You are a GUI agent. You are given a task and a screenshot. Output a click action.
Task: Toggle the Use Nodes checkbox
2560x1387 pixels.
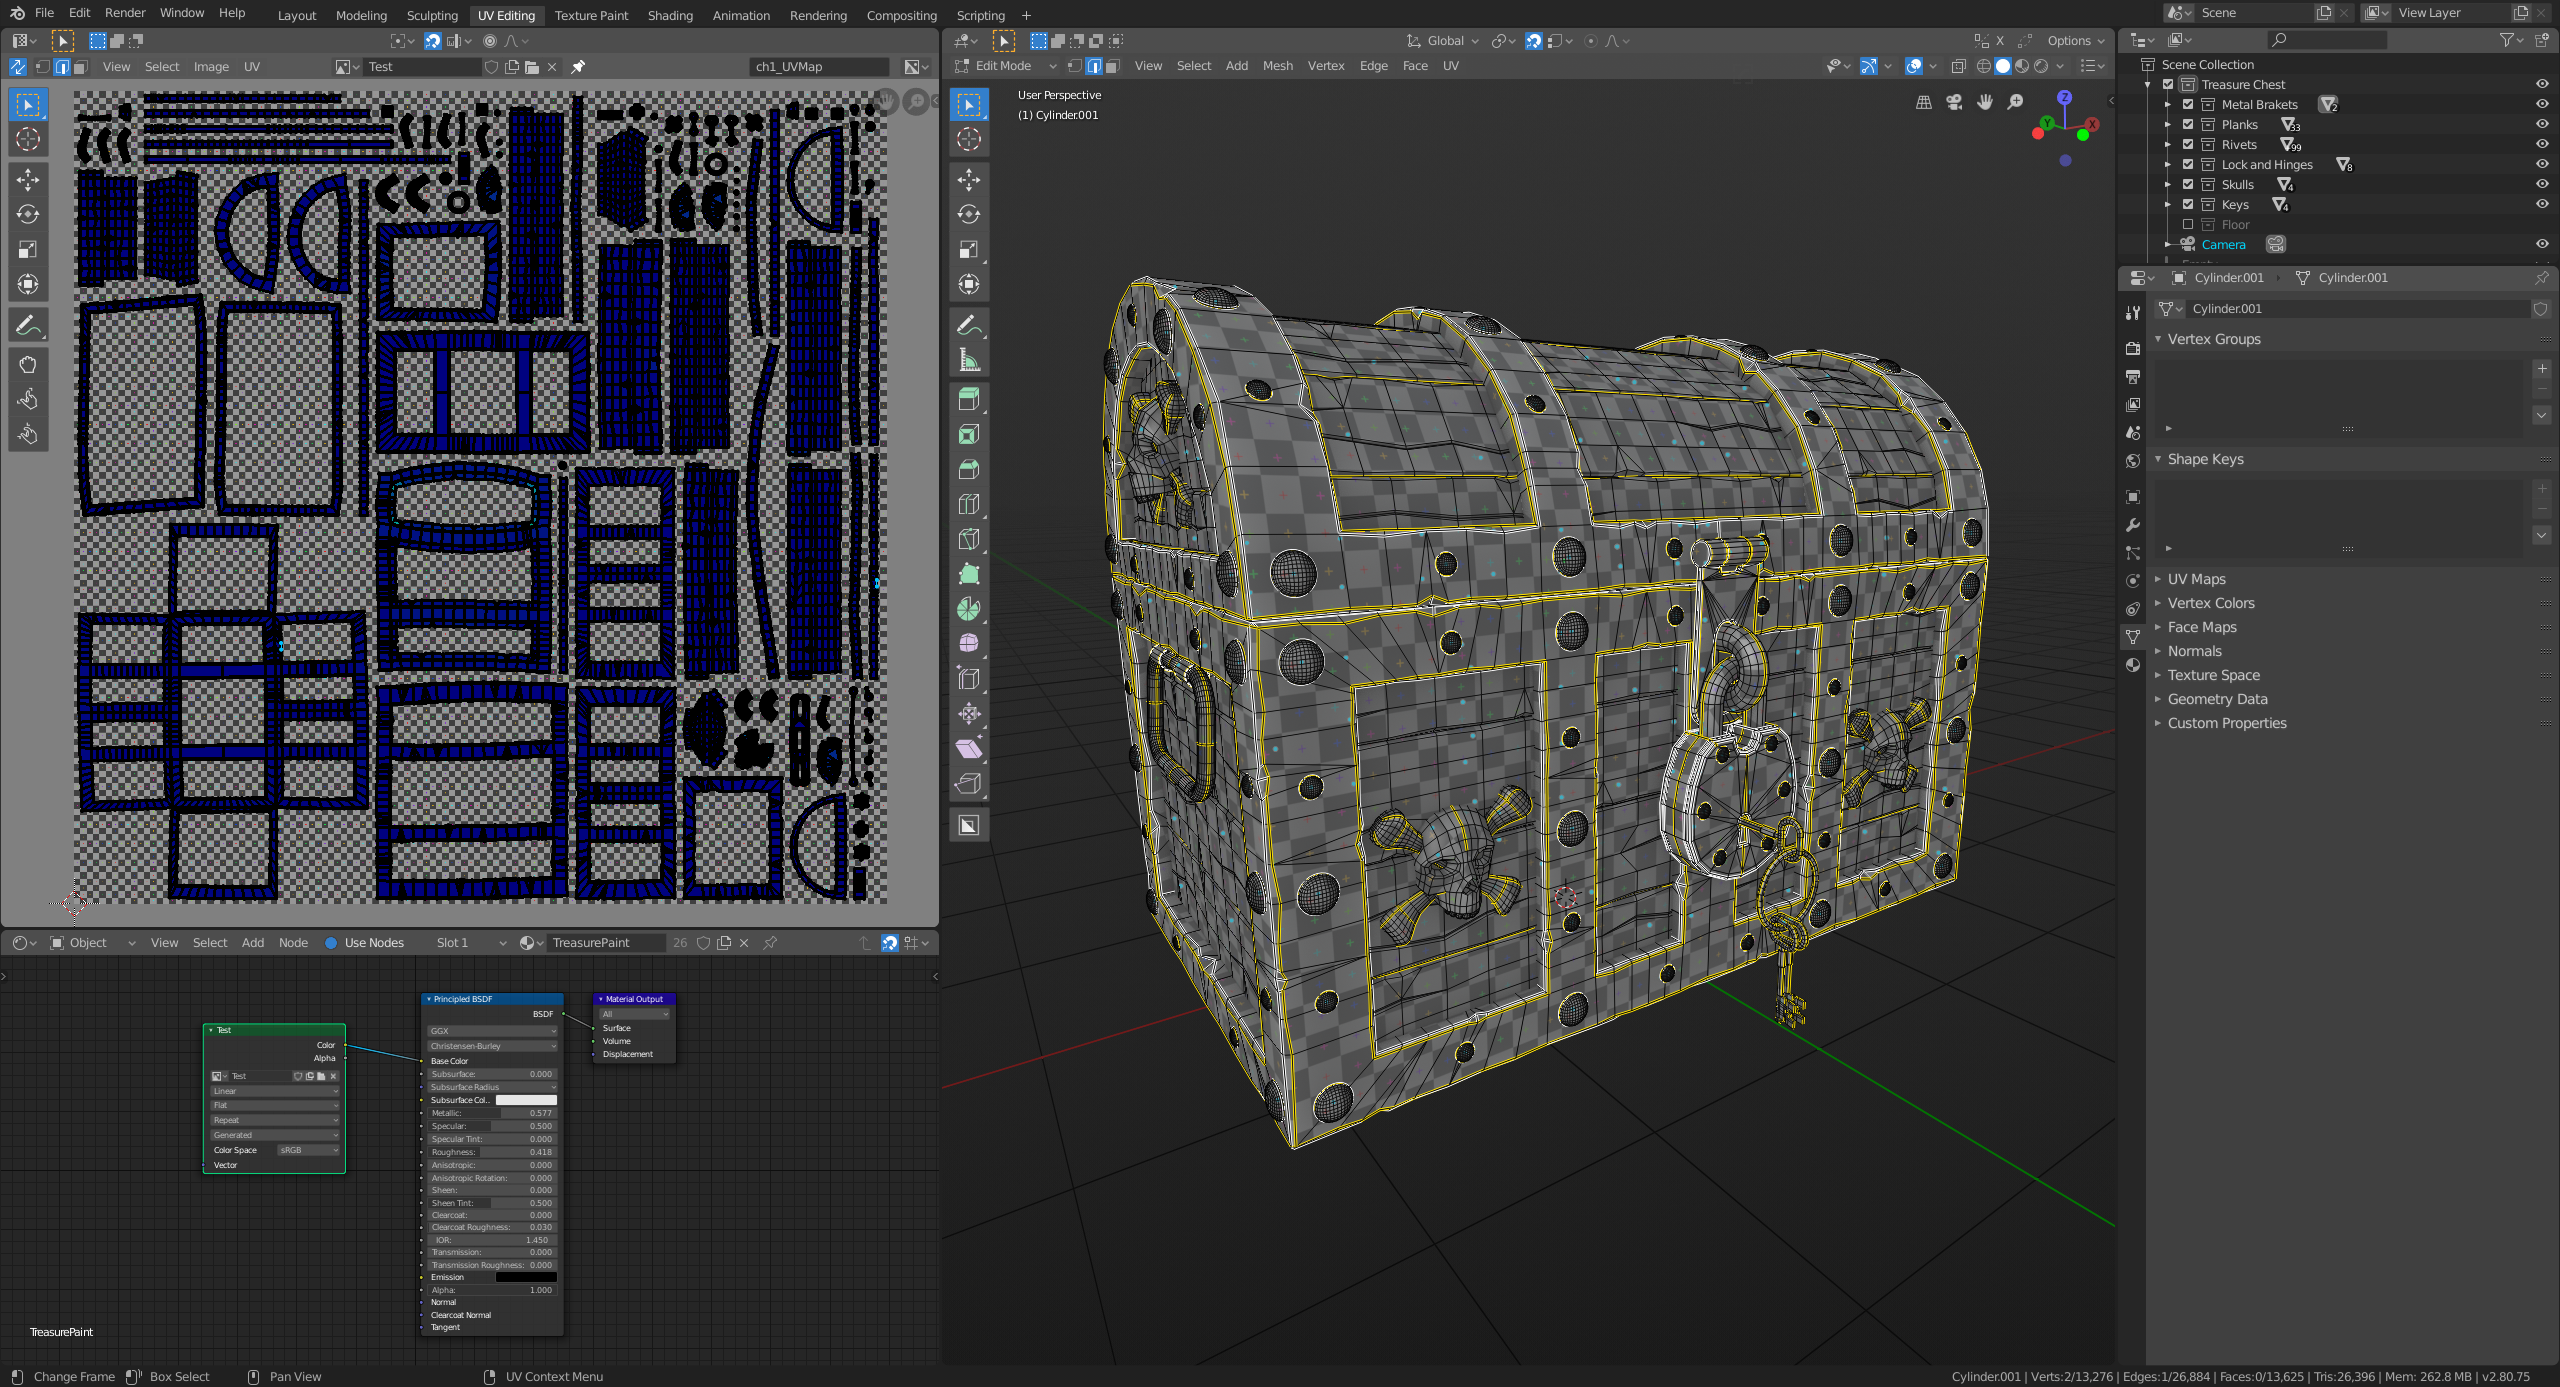tap(331, 943)
